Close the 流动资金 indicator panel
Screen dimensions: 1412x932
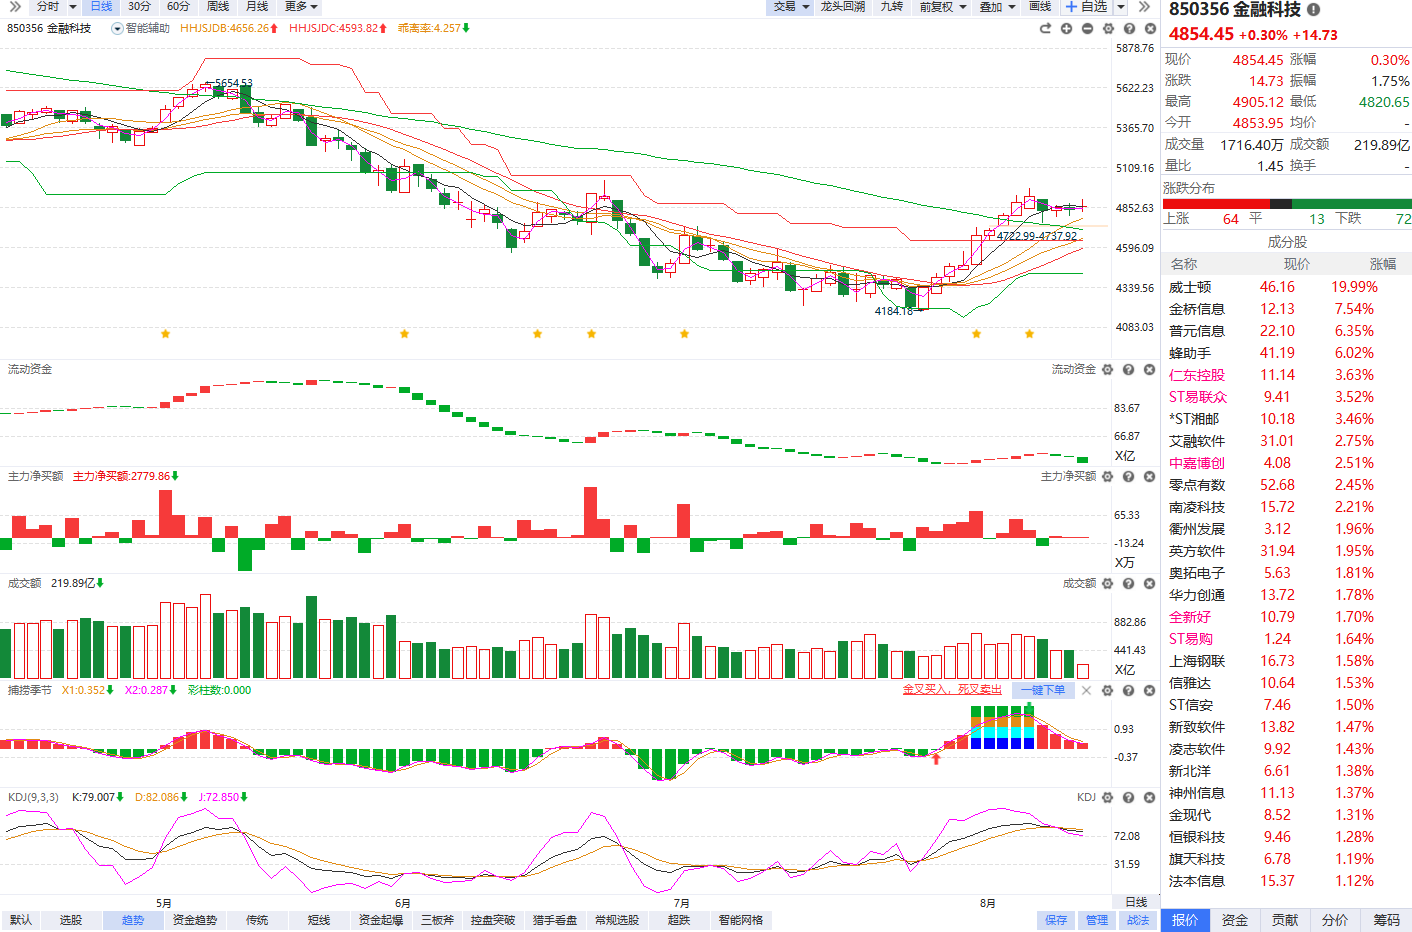pos(1149,369)
